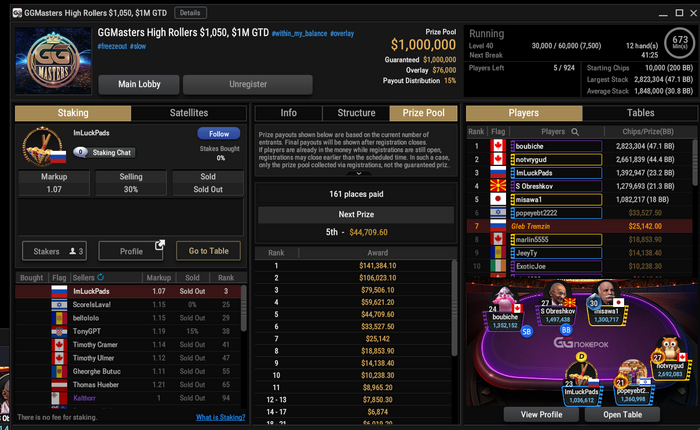This screenshot has width=700, height=430.
Task: Click ImLuckPads avatar in staking panel
Action: [43, 146]
